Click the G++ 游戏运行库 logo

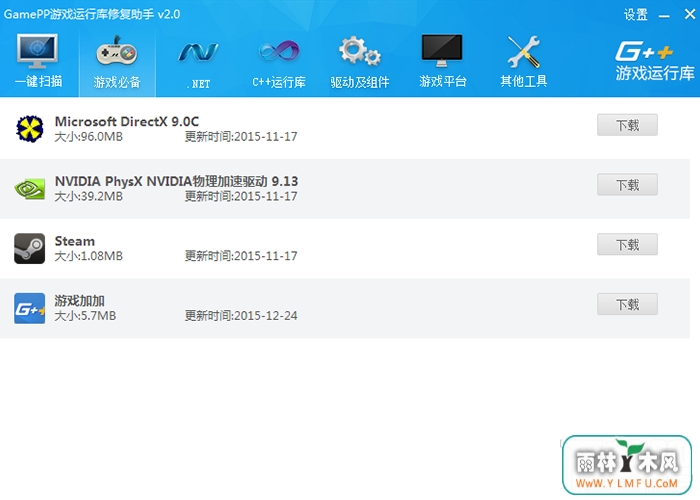654,61
